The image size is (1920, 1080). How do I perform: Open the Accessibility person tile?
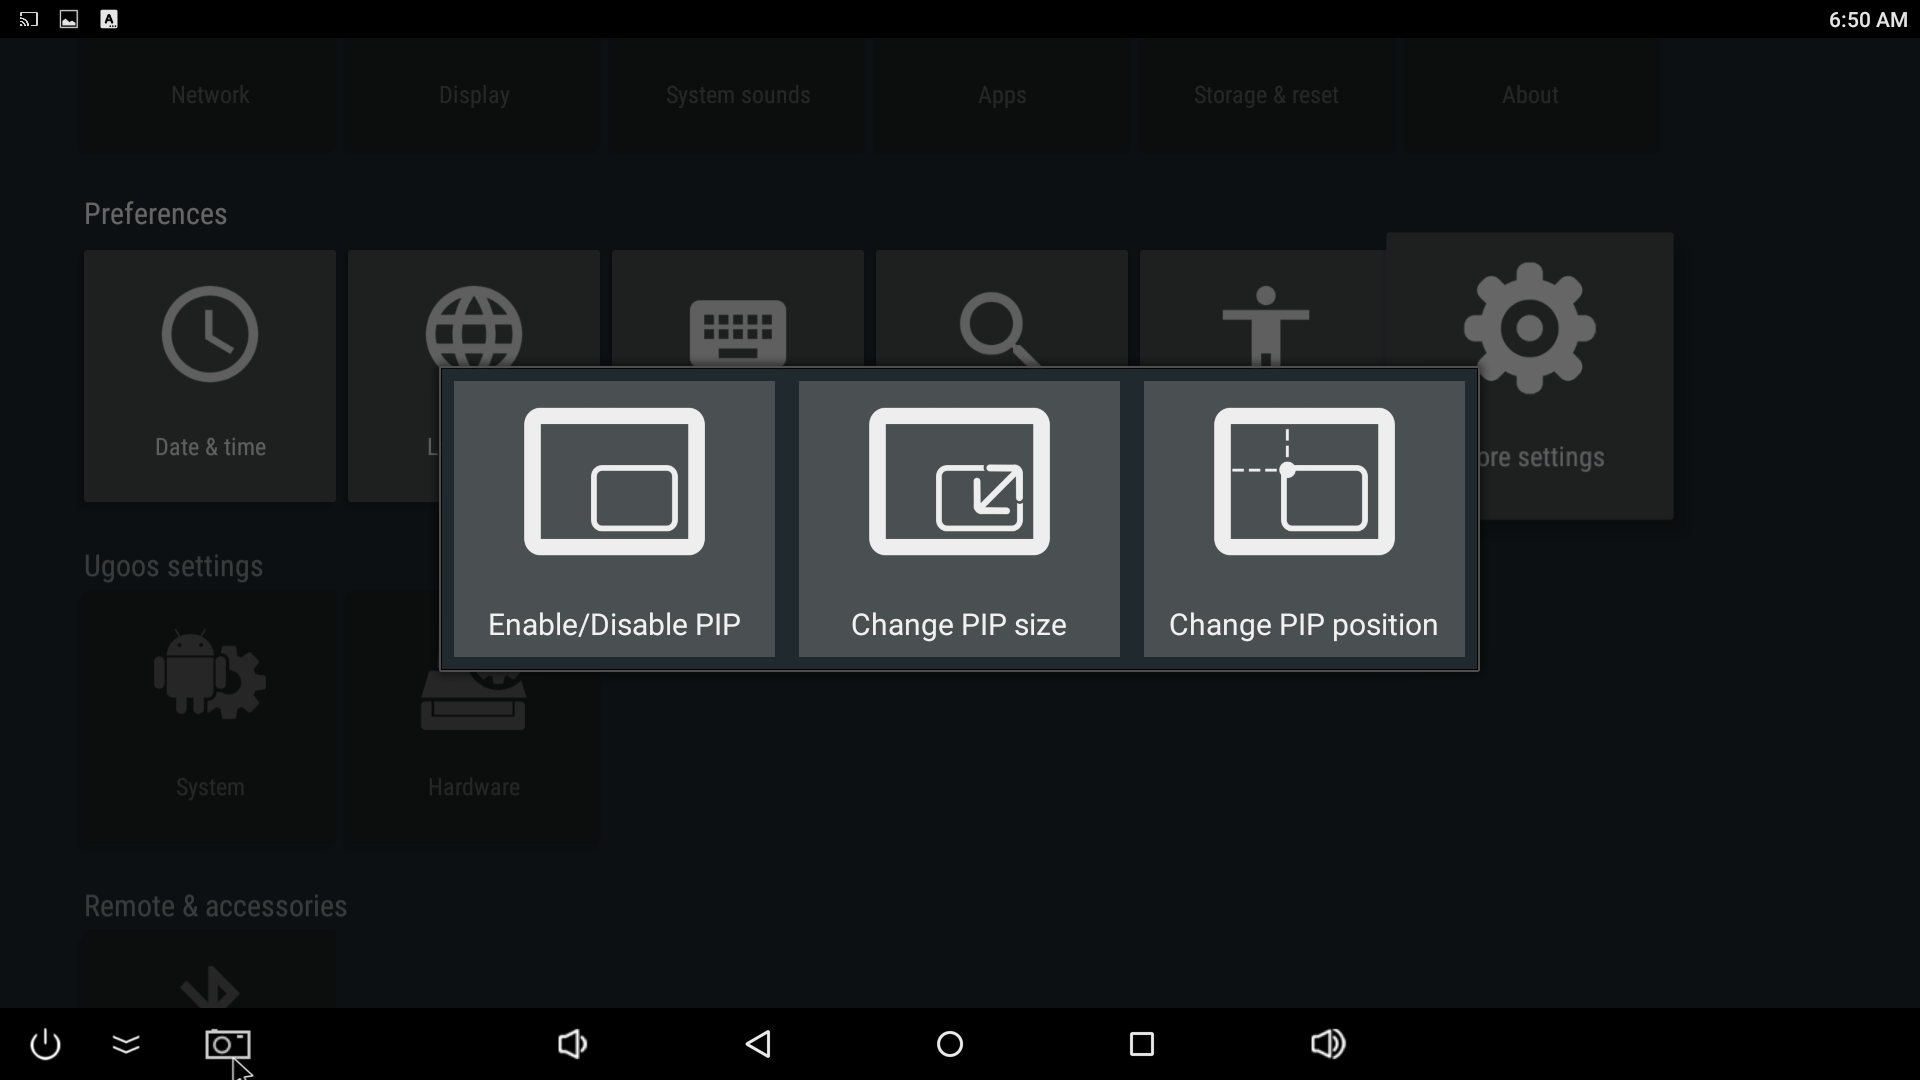click(x=1263, y=308)
